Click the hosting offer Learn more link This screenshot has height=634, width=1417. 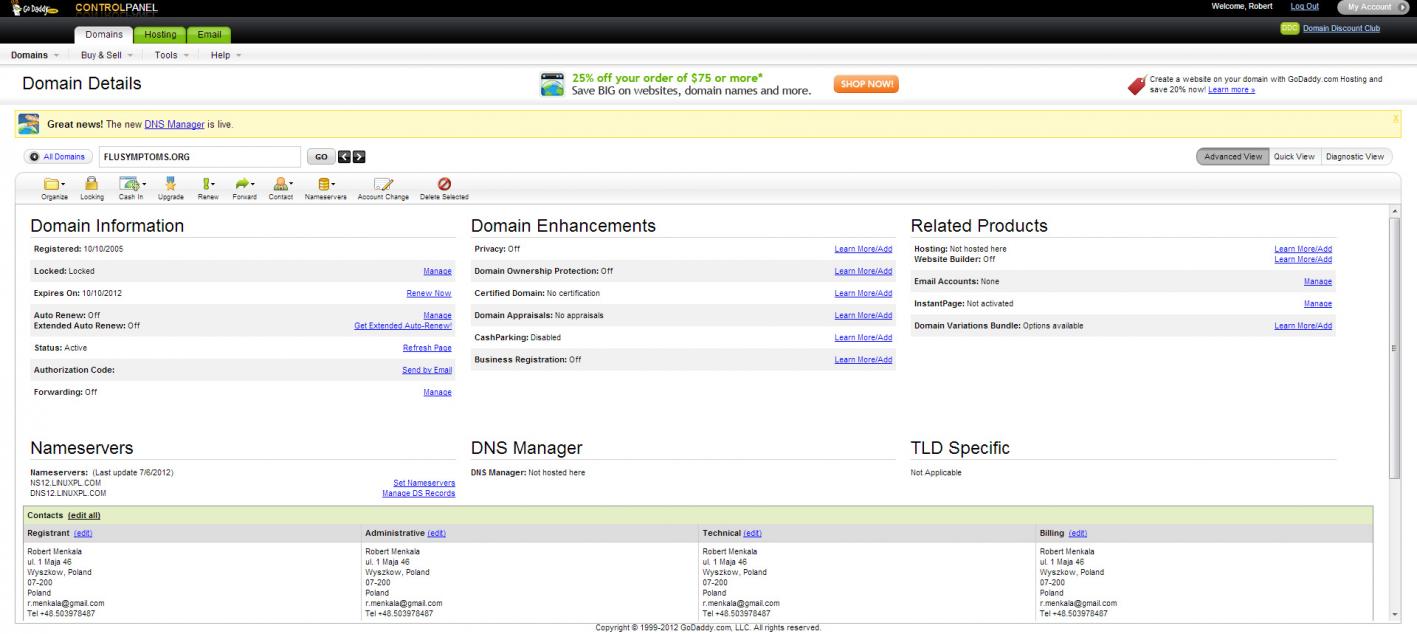(1231, 90)
